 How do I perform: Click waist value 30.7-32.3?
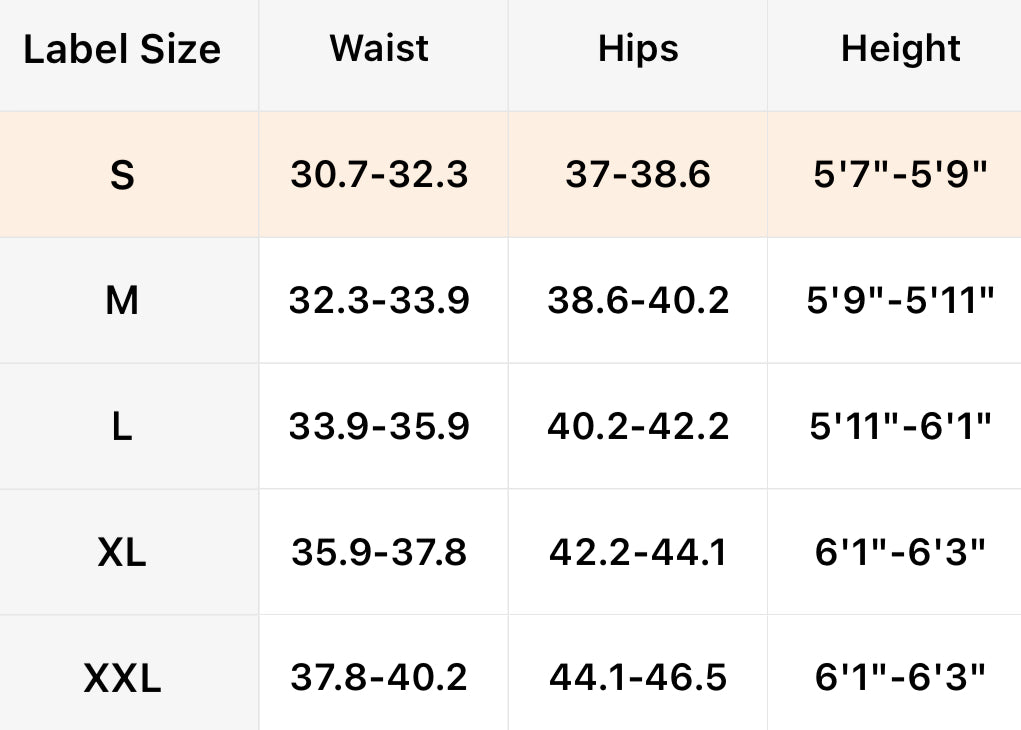(379, 175)
